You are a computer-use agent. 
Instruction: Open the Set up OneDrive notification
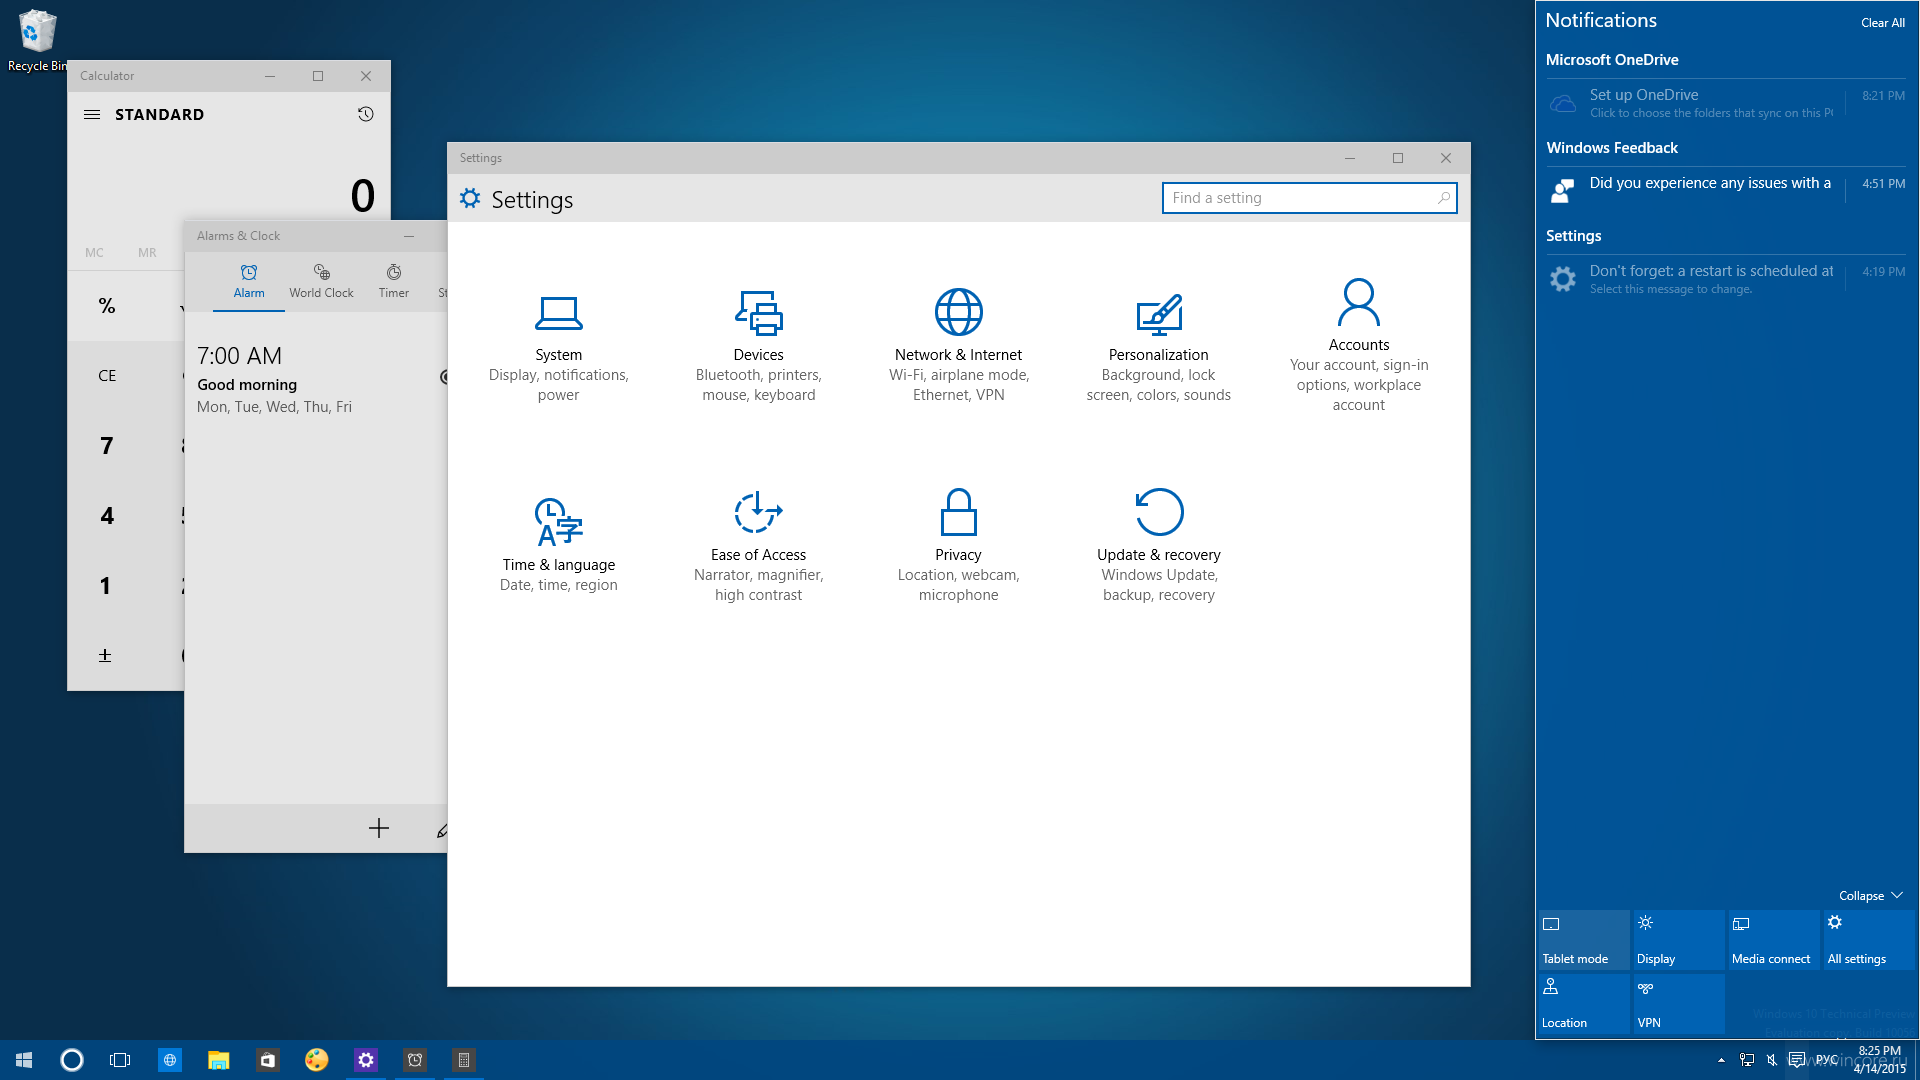pos(1725,103)
